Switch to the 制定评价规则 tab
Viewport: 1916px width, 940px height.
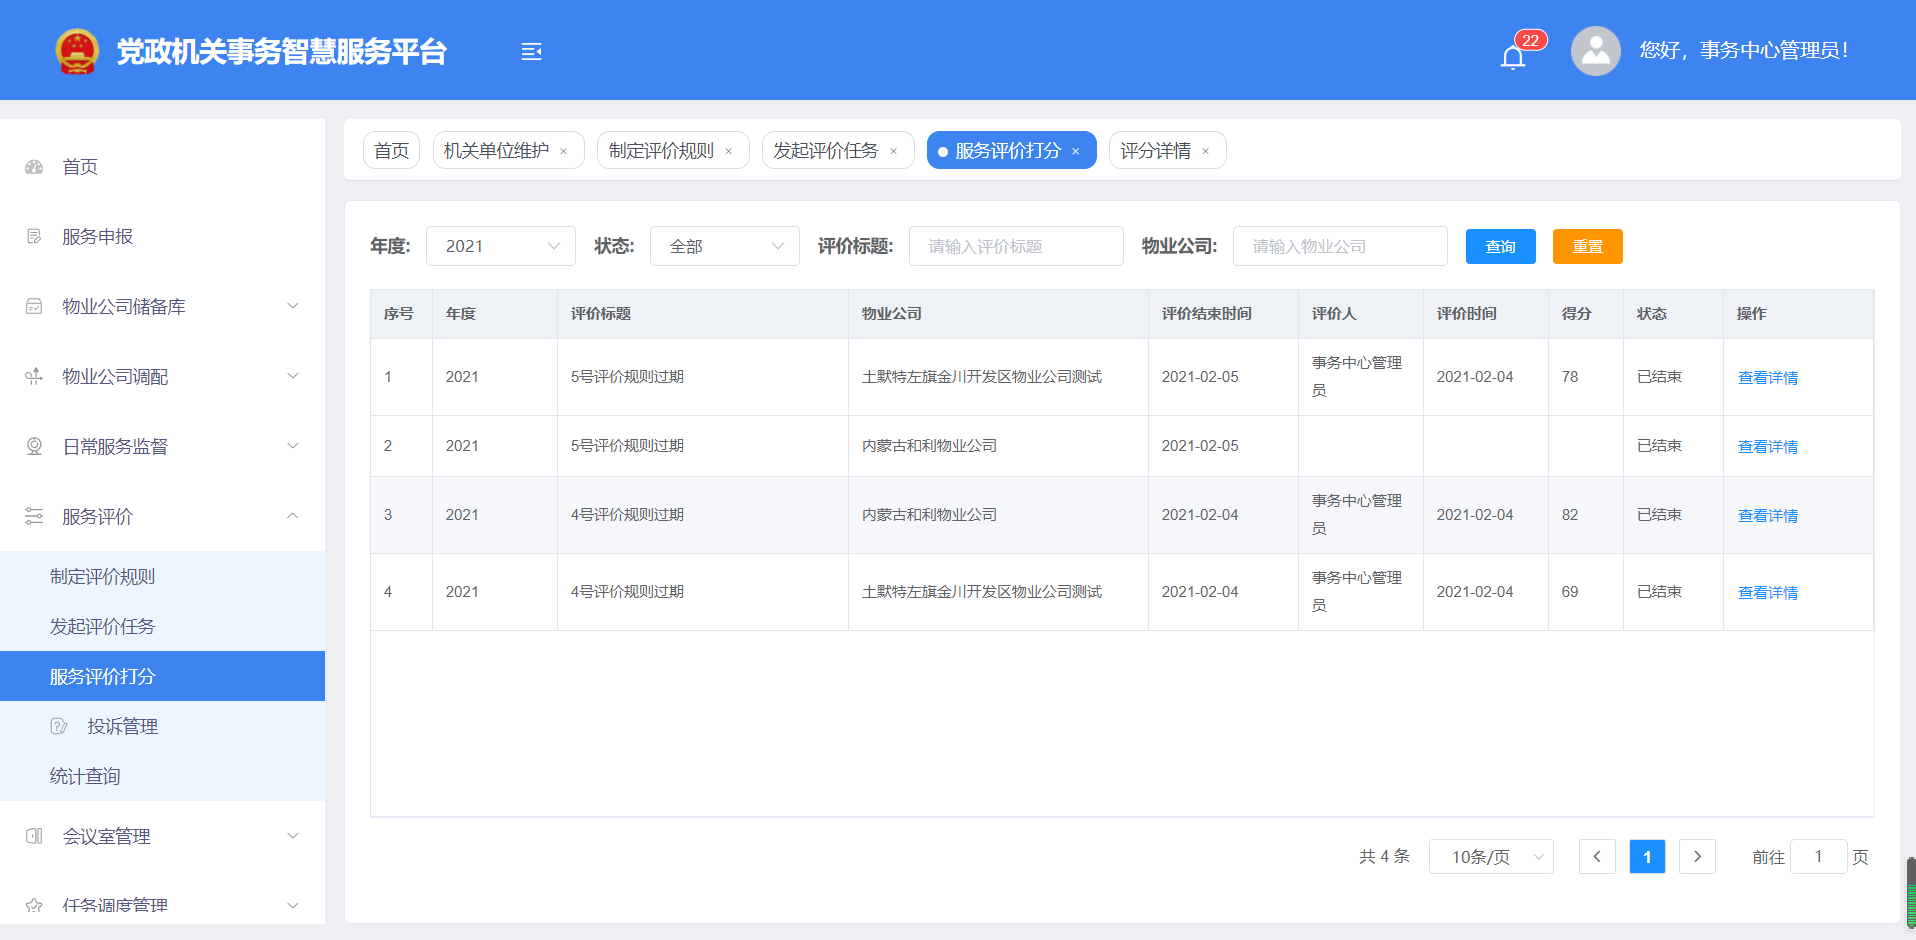(661, 151)
